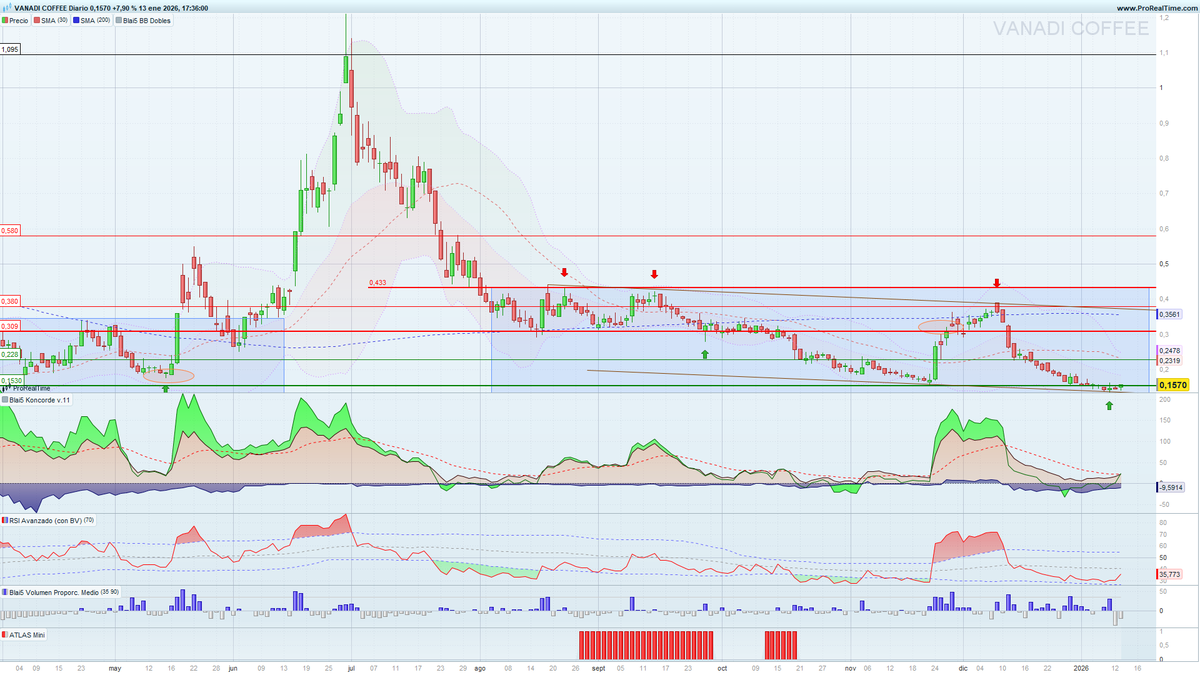Image resolution: width=1200 pixels, height=675 pixels.
Task: Click the sept label on time axis
Action: point(598,666)
